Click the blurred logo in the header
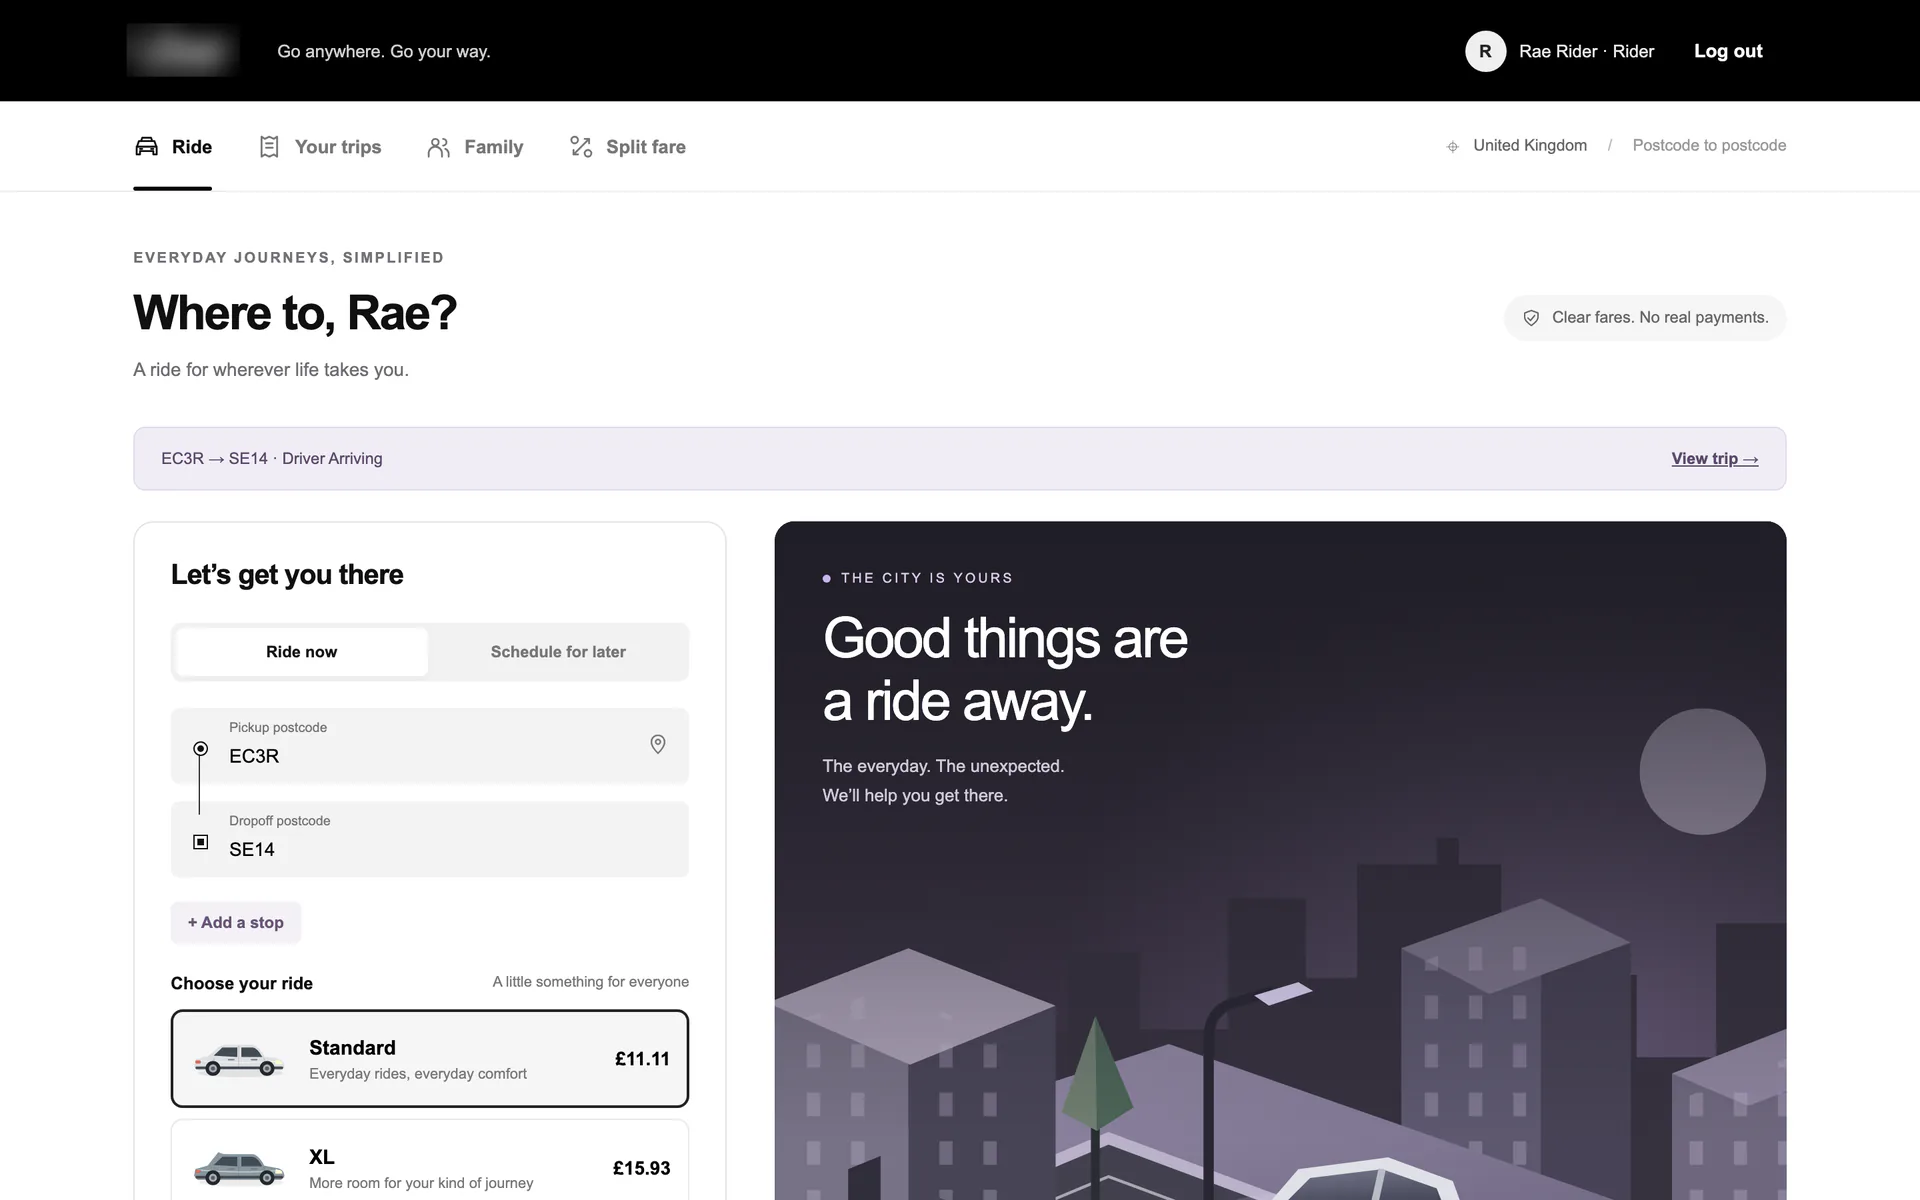 click(x=183, y=51)
